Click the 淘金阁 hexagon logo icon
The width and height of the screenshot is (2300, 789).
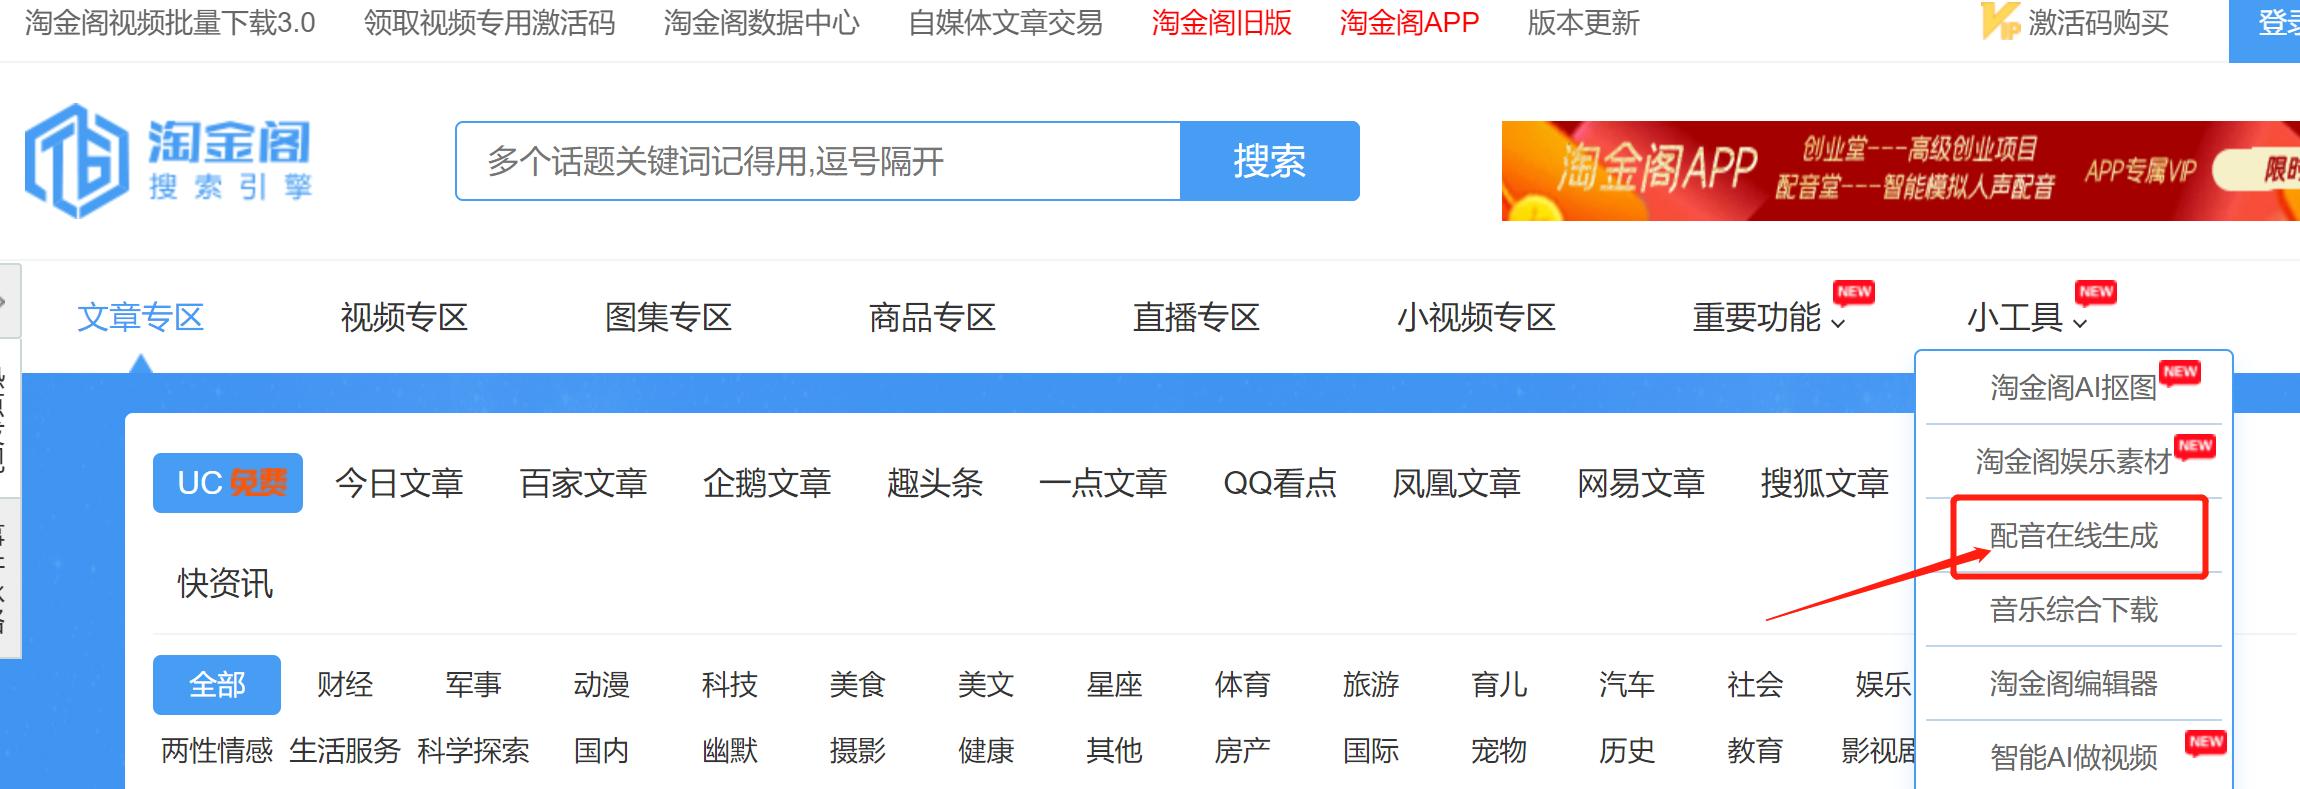click(78, 161)
